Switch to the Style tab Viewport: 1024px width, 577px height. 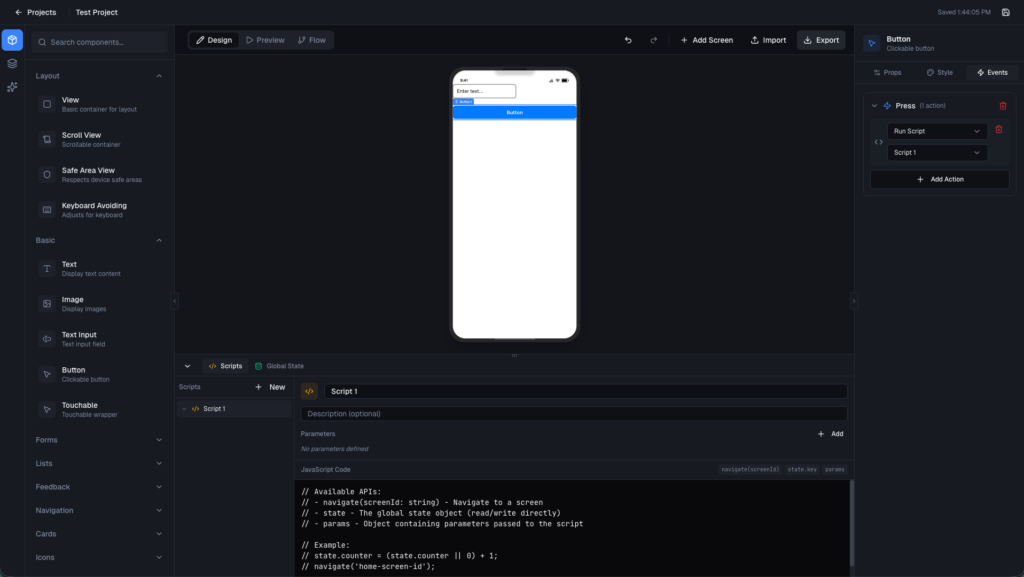[x=939, y=73]
